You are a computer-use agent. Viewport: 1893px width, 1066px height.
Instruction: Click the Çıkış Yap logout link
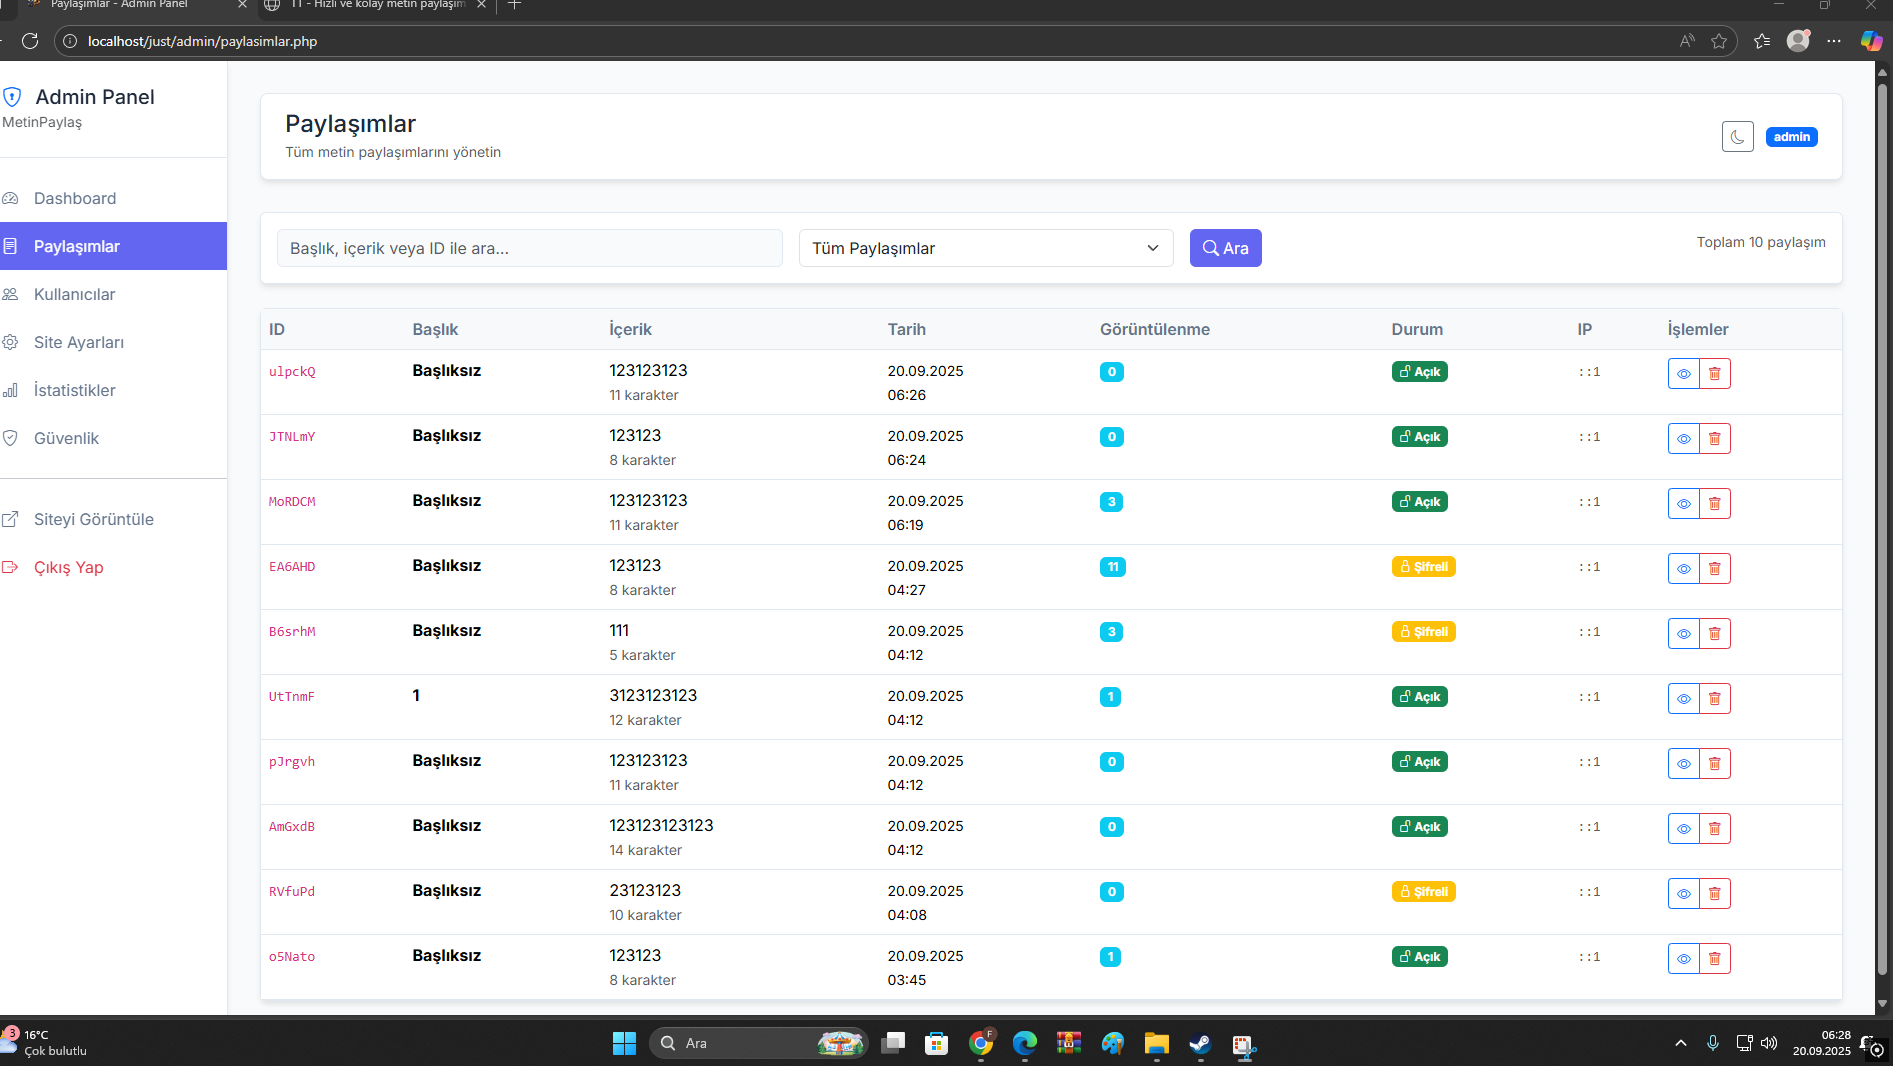coord(68,567)
